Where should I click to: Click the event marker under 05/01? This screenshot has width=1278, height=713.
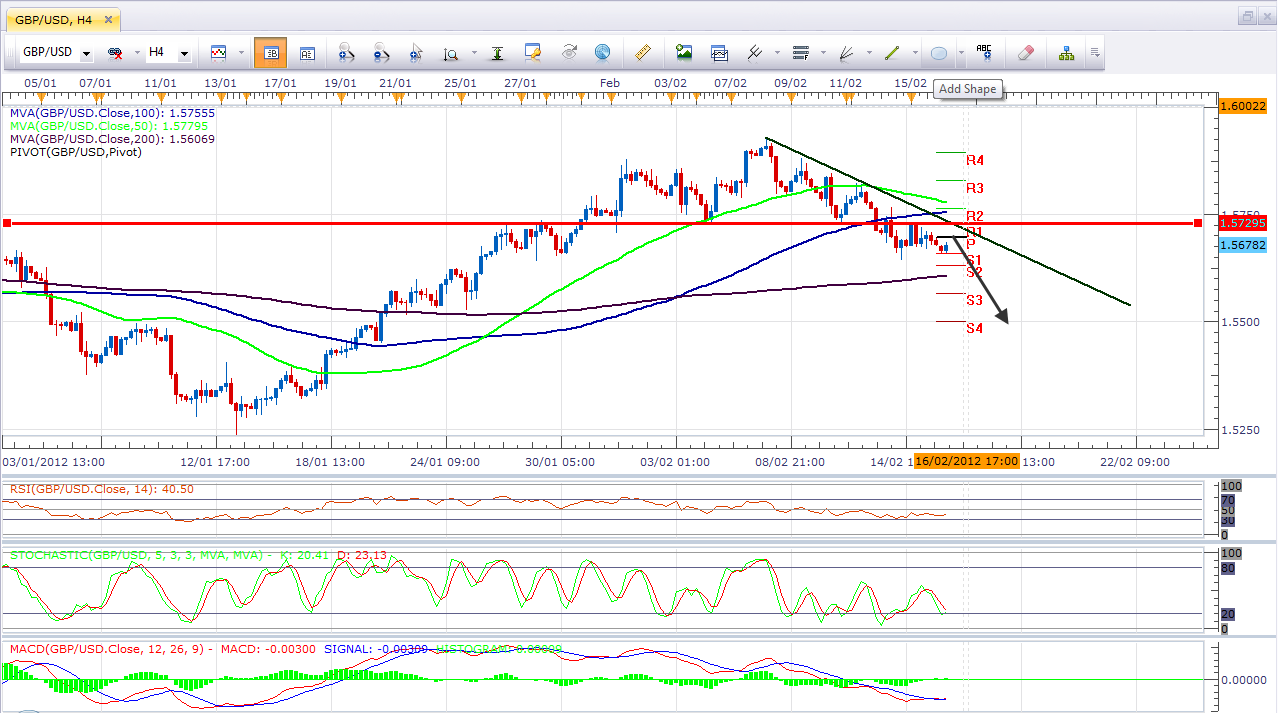click(39, 97)
